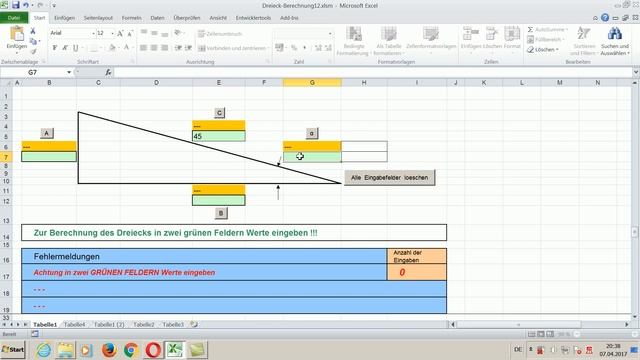Image resolution: width=640 pixels, height=360 pixels.
Task: Open Zellenformatvorlagen gallery
Action: (431, 38)
